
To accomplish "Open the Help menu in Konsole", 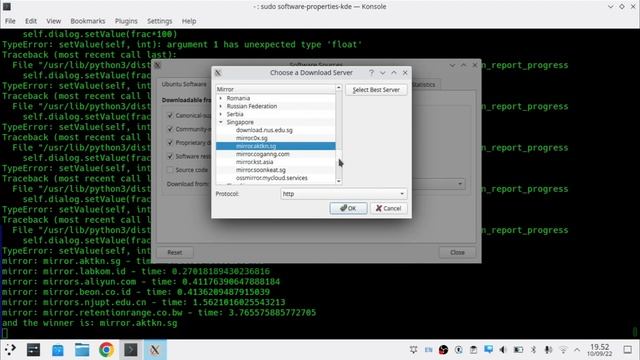I will (x=189, y=21).
